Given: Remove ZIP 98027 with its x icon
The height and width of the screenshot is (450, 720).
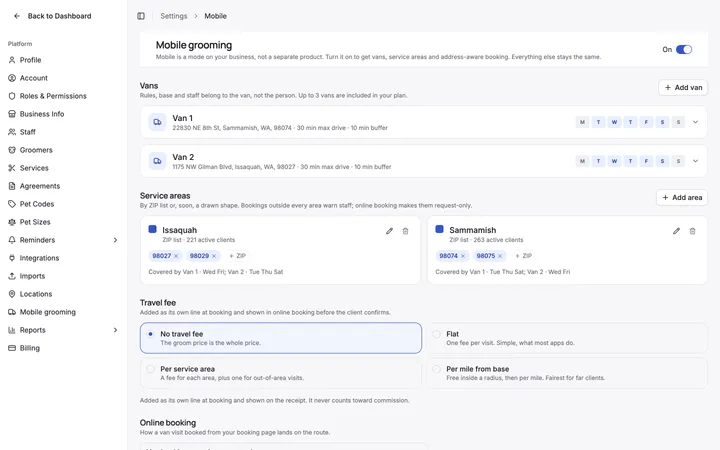Looking at the screenshot, I should [176, 256].
